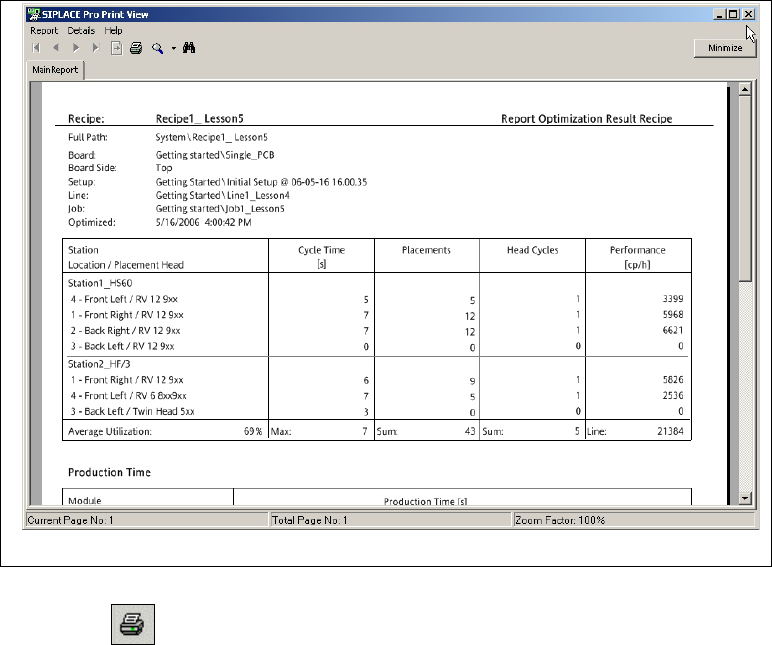Go to first page of report
The image size is (772, 645).
(37, 48)
